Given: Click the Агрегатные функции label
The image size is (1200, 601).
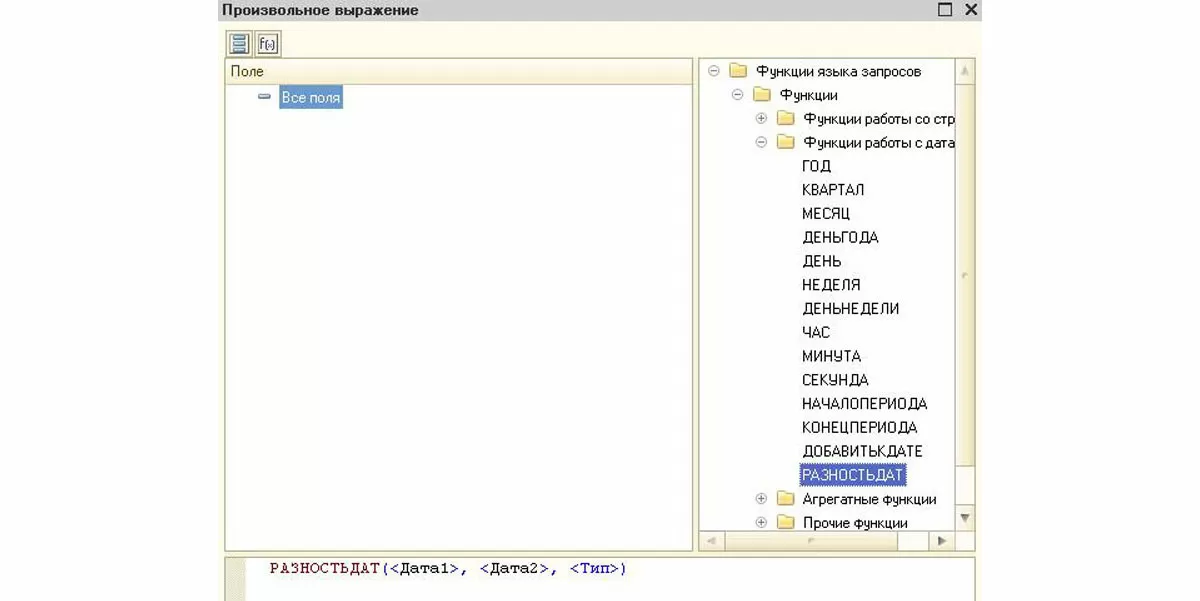Looking at the screenshot, I should (869, 499).
